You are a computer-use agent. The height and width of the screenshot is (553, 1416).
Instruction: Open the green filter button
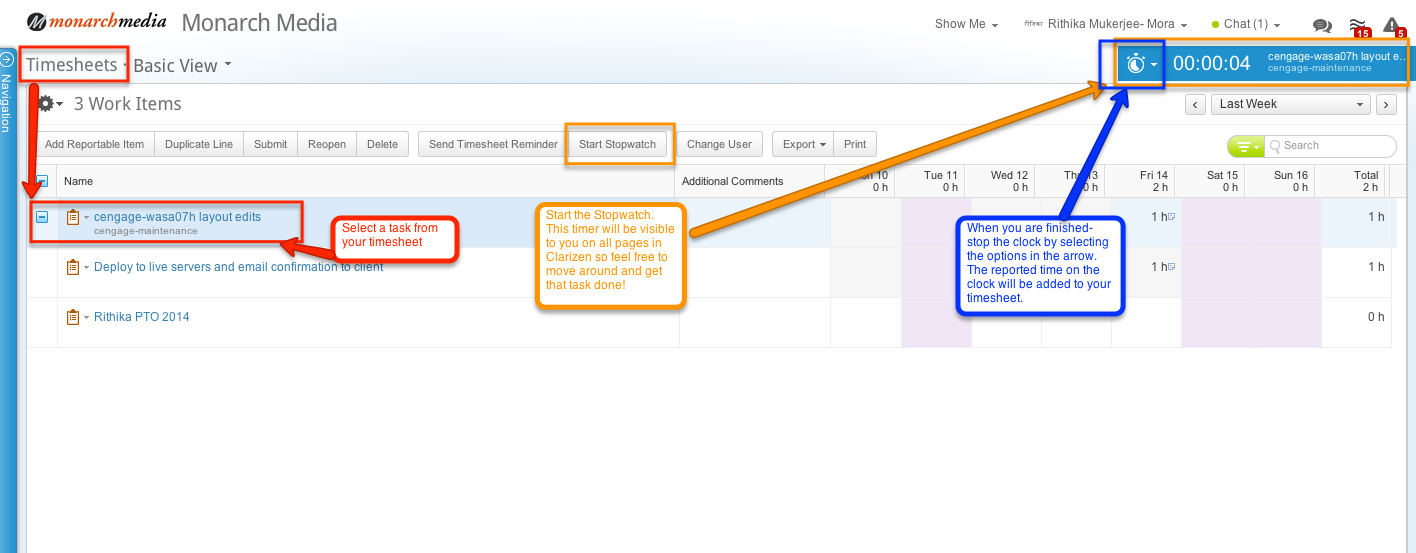(x=1245, y=146)
